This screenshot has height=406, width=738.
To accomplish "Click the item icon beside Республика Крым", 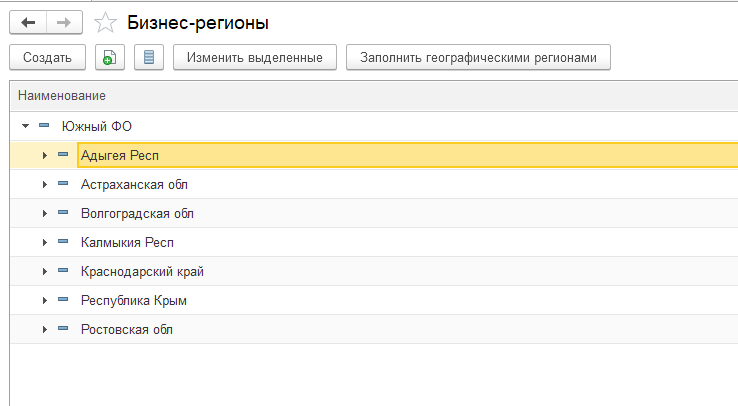I will pyautogui.click(x=63, y=299).
